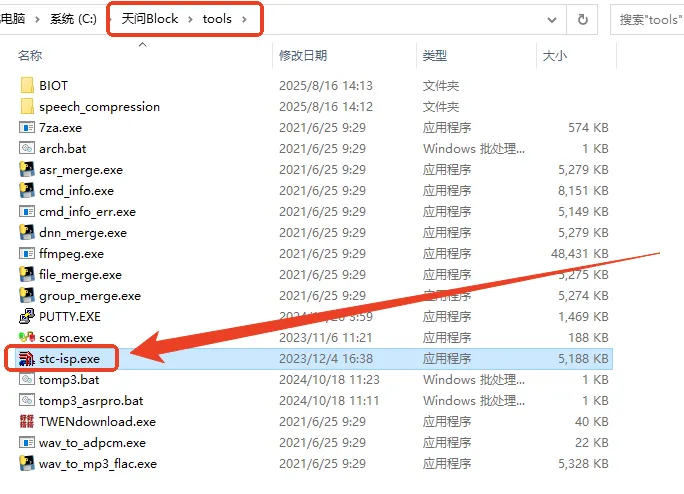Click 系统 (C:) breadcrumb segment
This screenshot has width=684, height=494.
pyautogui.click(x=71, y=19)
